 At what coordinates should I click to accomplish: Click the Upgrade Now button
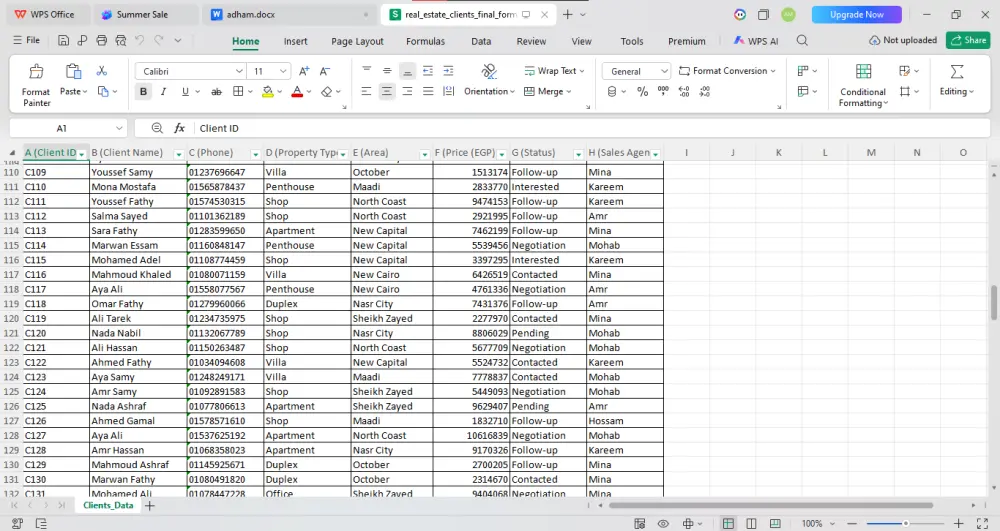click(857, 14)
